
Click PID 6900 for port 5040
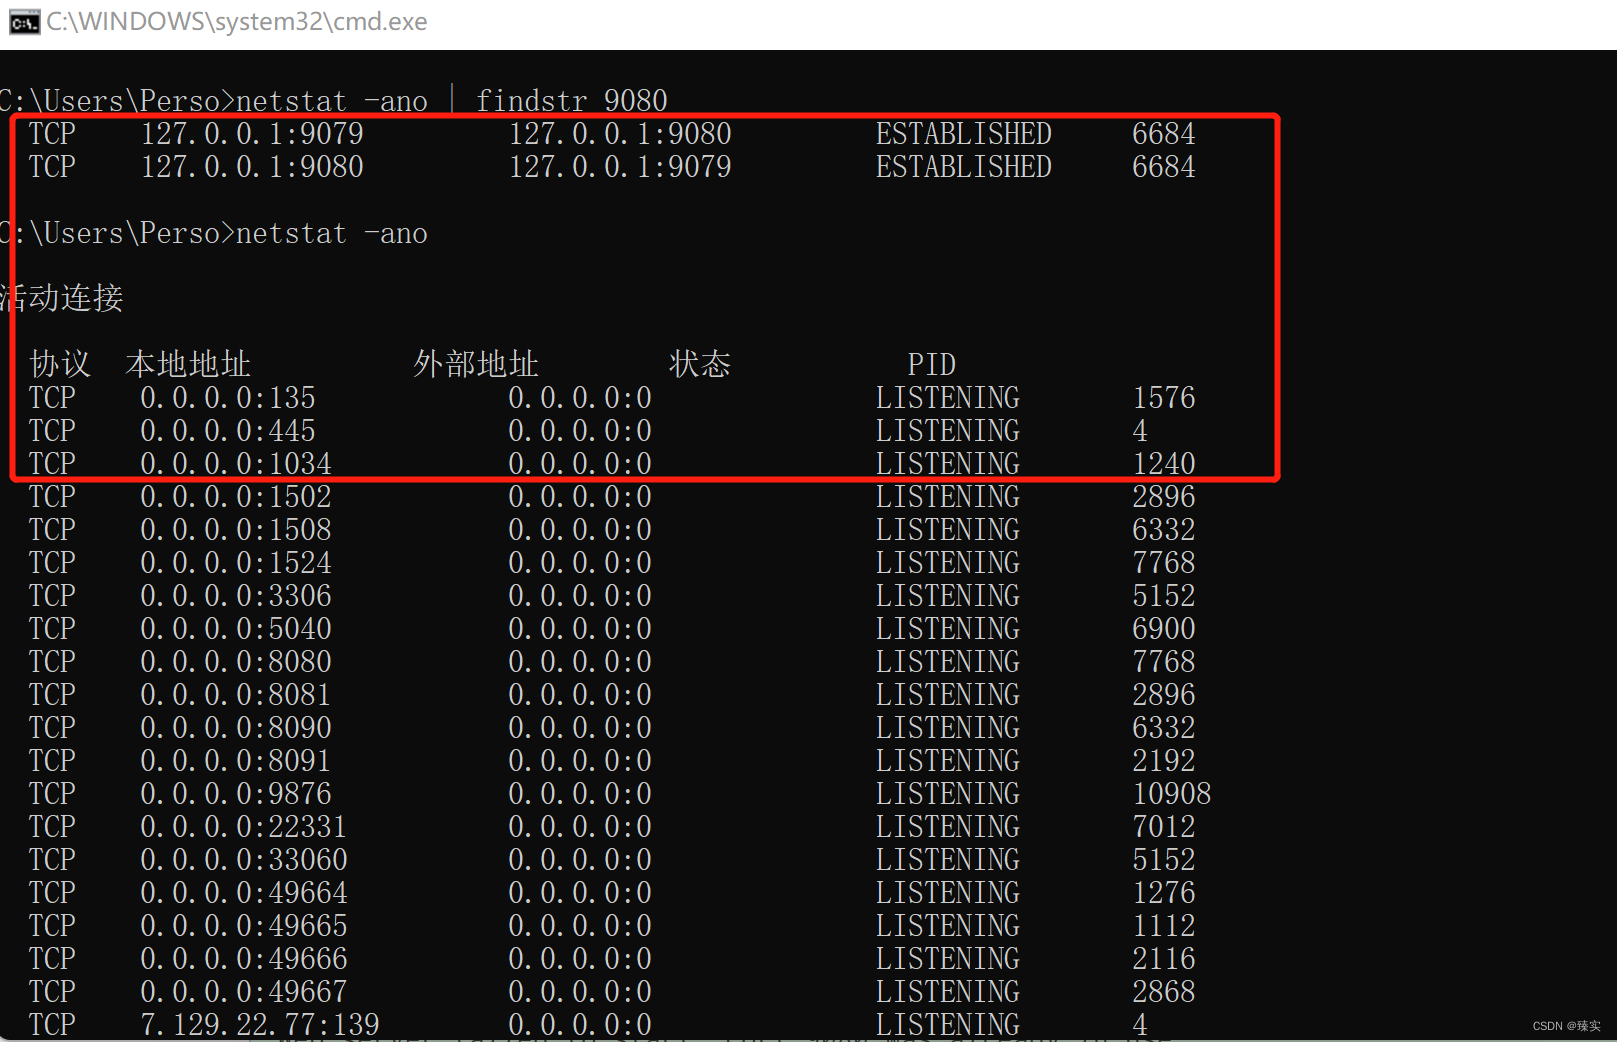point(1164,629)
